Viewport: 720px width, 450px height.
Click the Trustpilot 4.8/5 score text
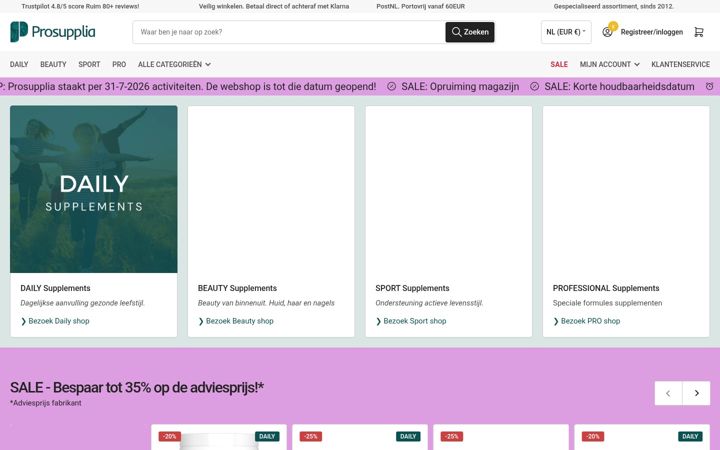click(80, 6)
